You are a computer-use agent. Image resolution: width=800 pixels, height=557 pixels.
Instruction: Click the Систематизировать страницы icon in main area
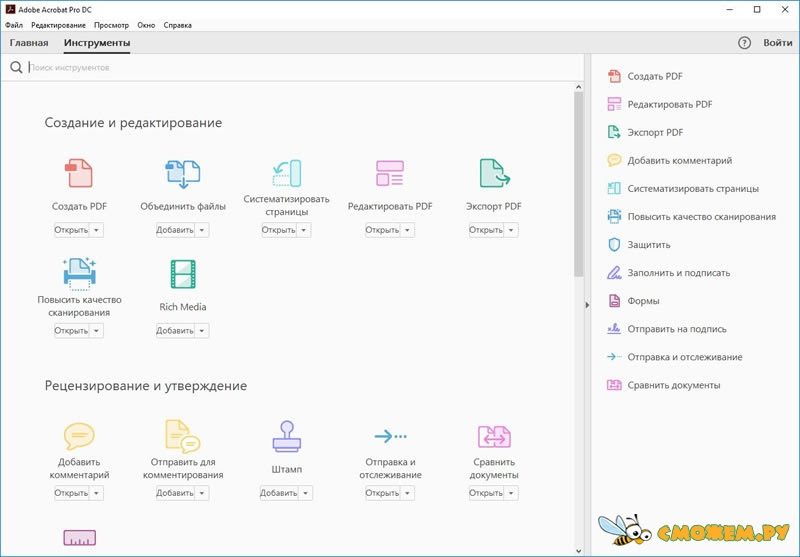pyautogui.click(x=287, y=173)
